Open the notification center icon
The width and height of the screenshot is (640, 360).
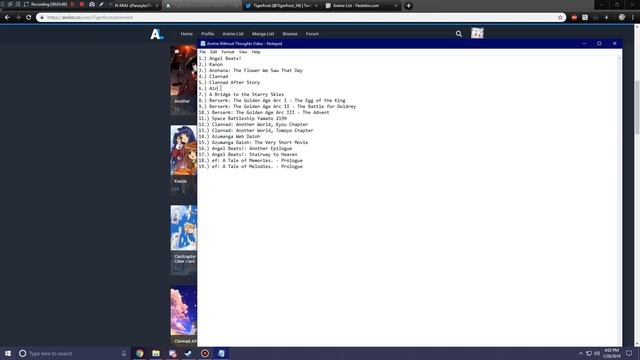point(629,353)
